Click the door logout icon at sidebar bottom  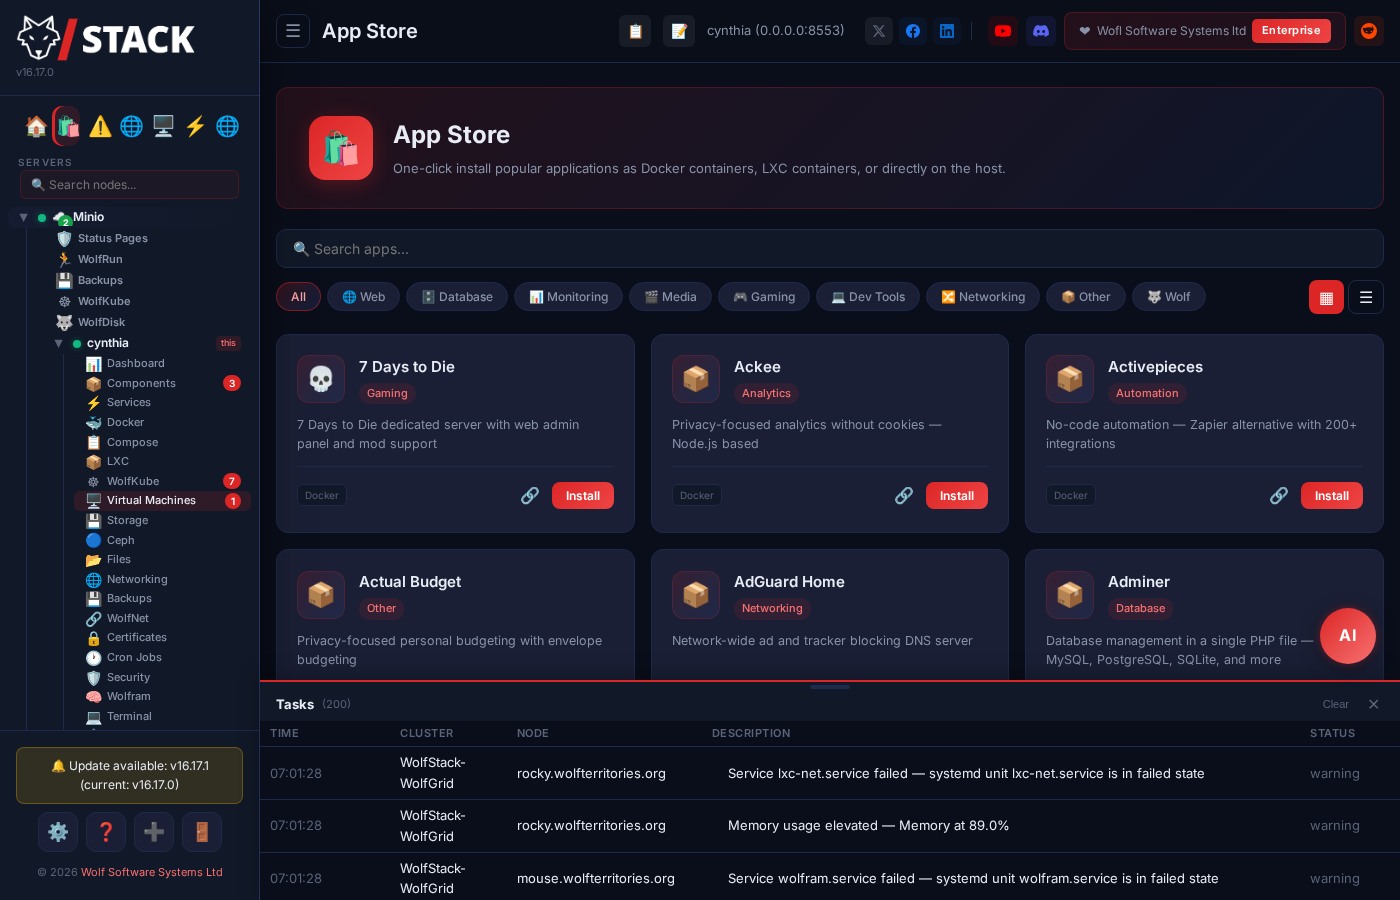[202, 832]
